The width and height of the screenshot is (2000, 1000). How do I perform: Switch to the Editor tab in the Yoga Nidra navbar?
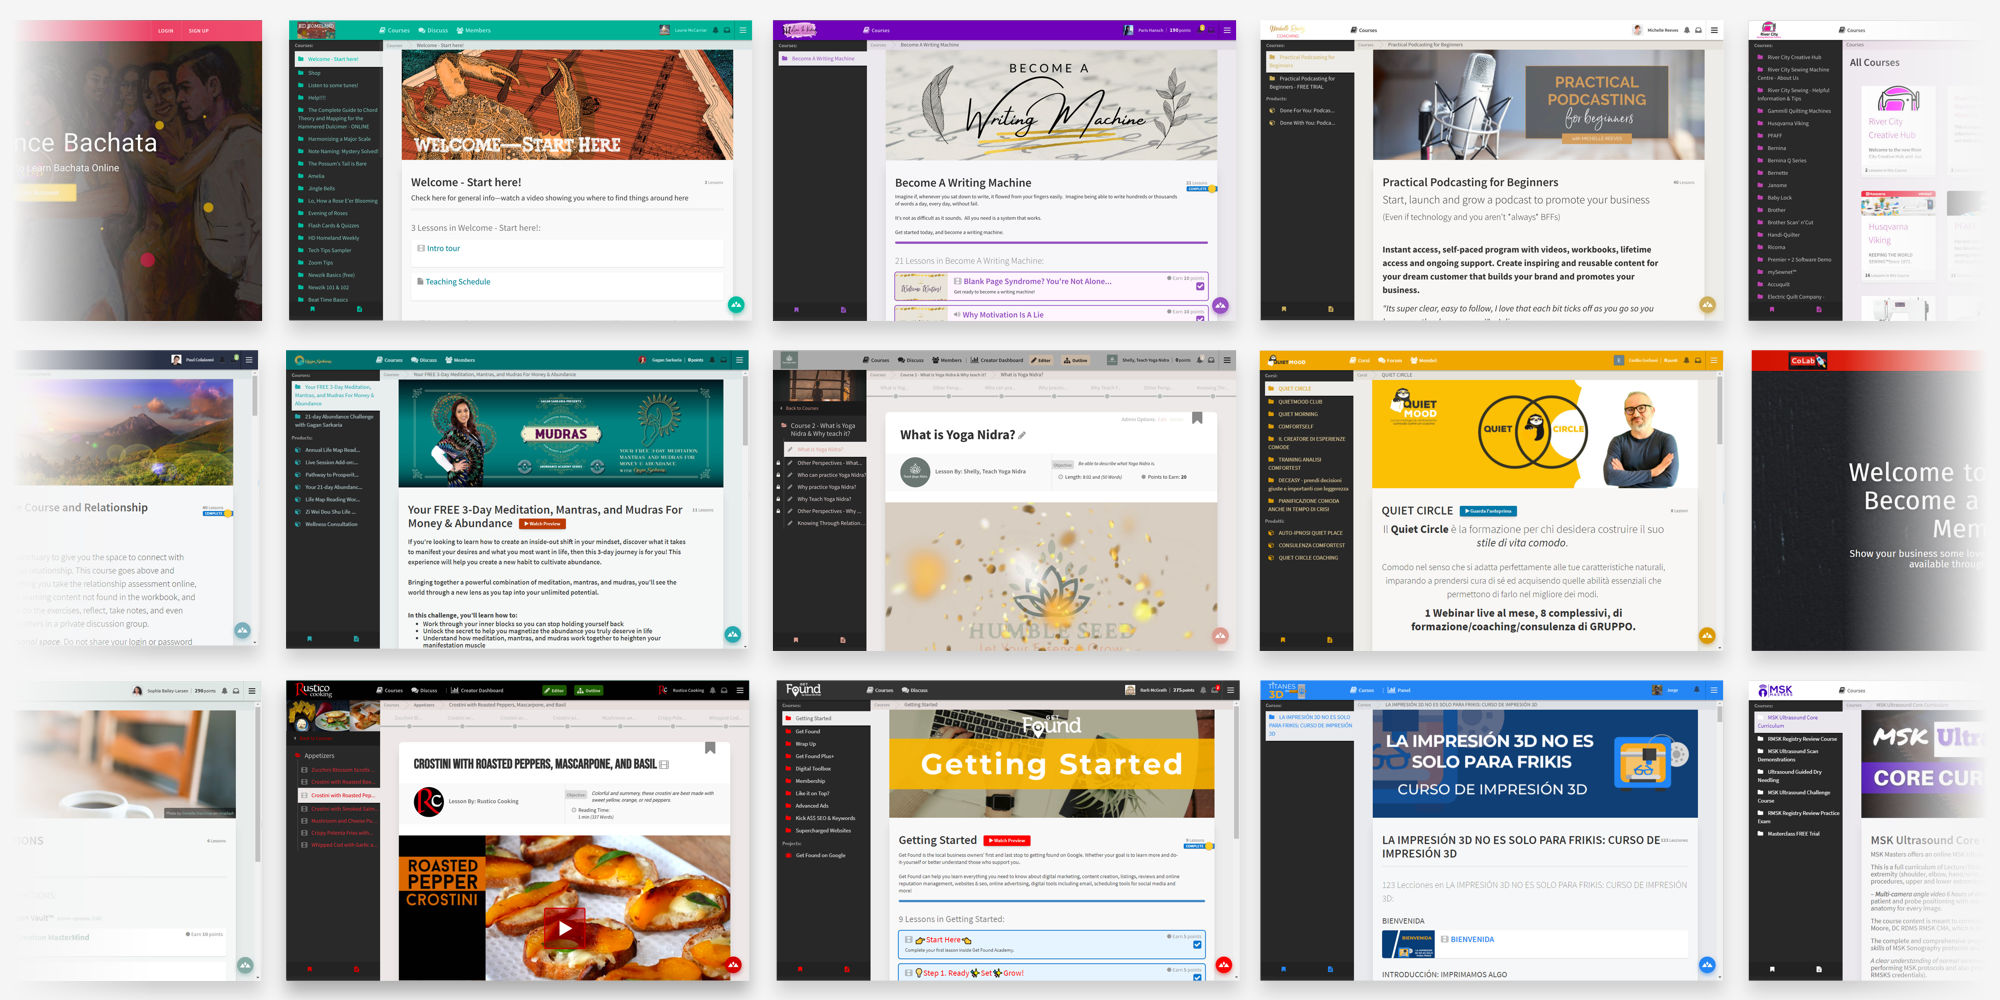coord(1040,360)
